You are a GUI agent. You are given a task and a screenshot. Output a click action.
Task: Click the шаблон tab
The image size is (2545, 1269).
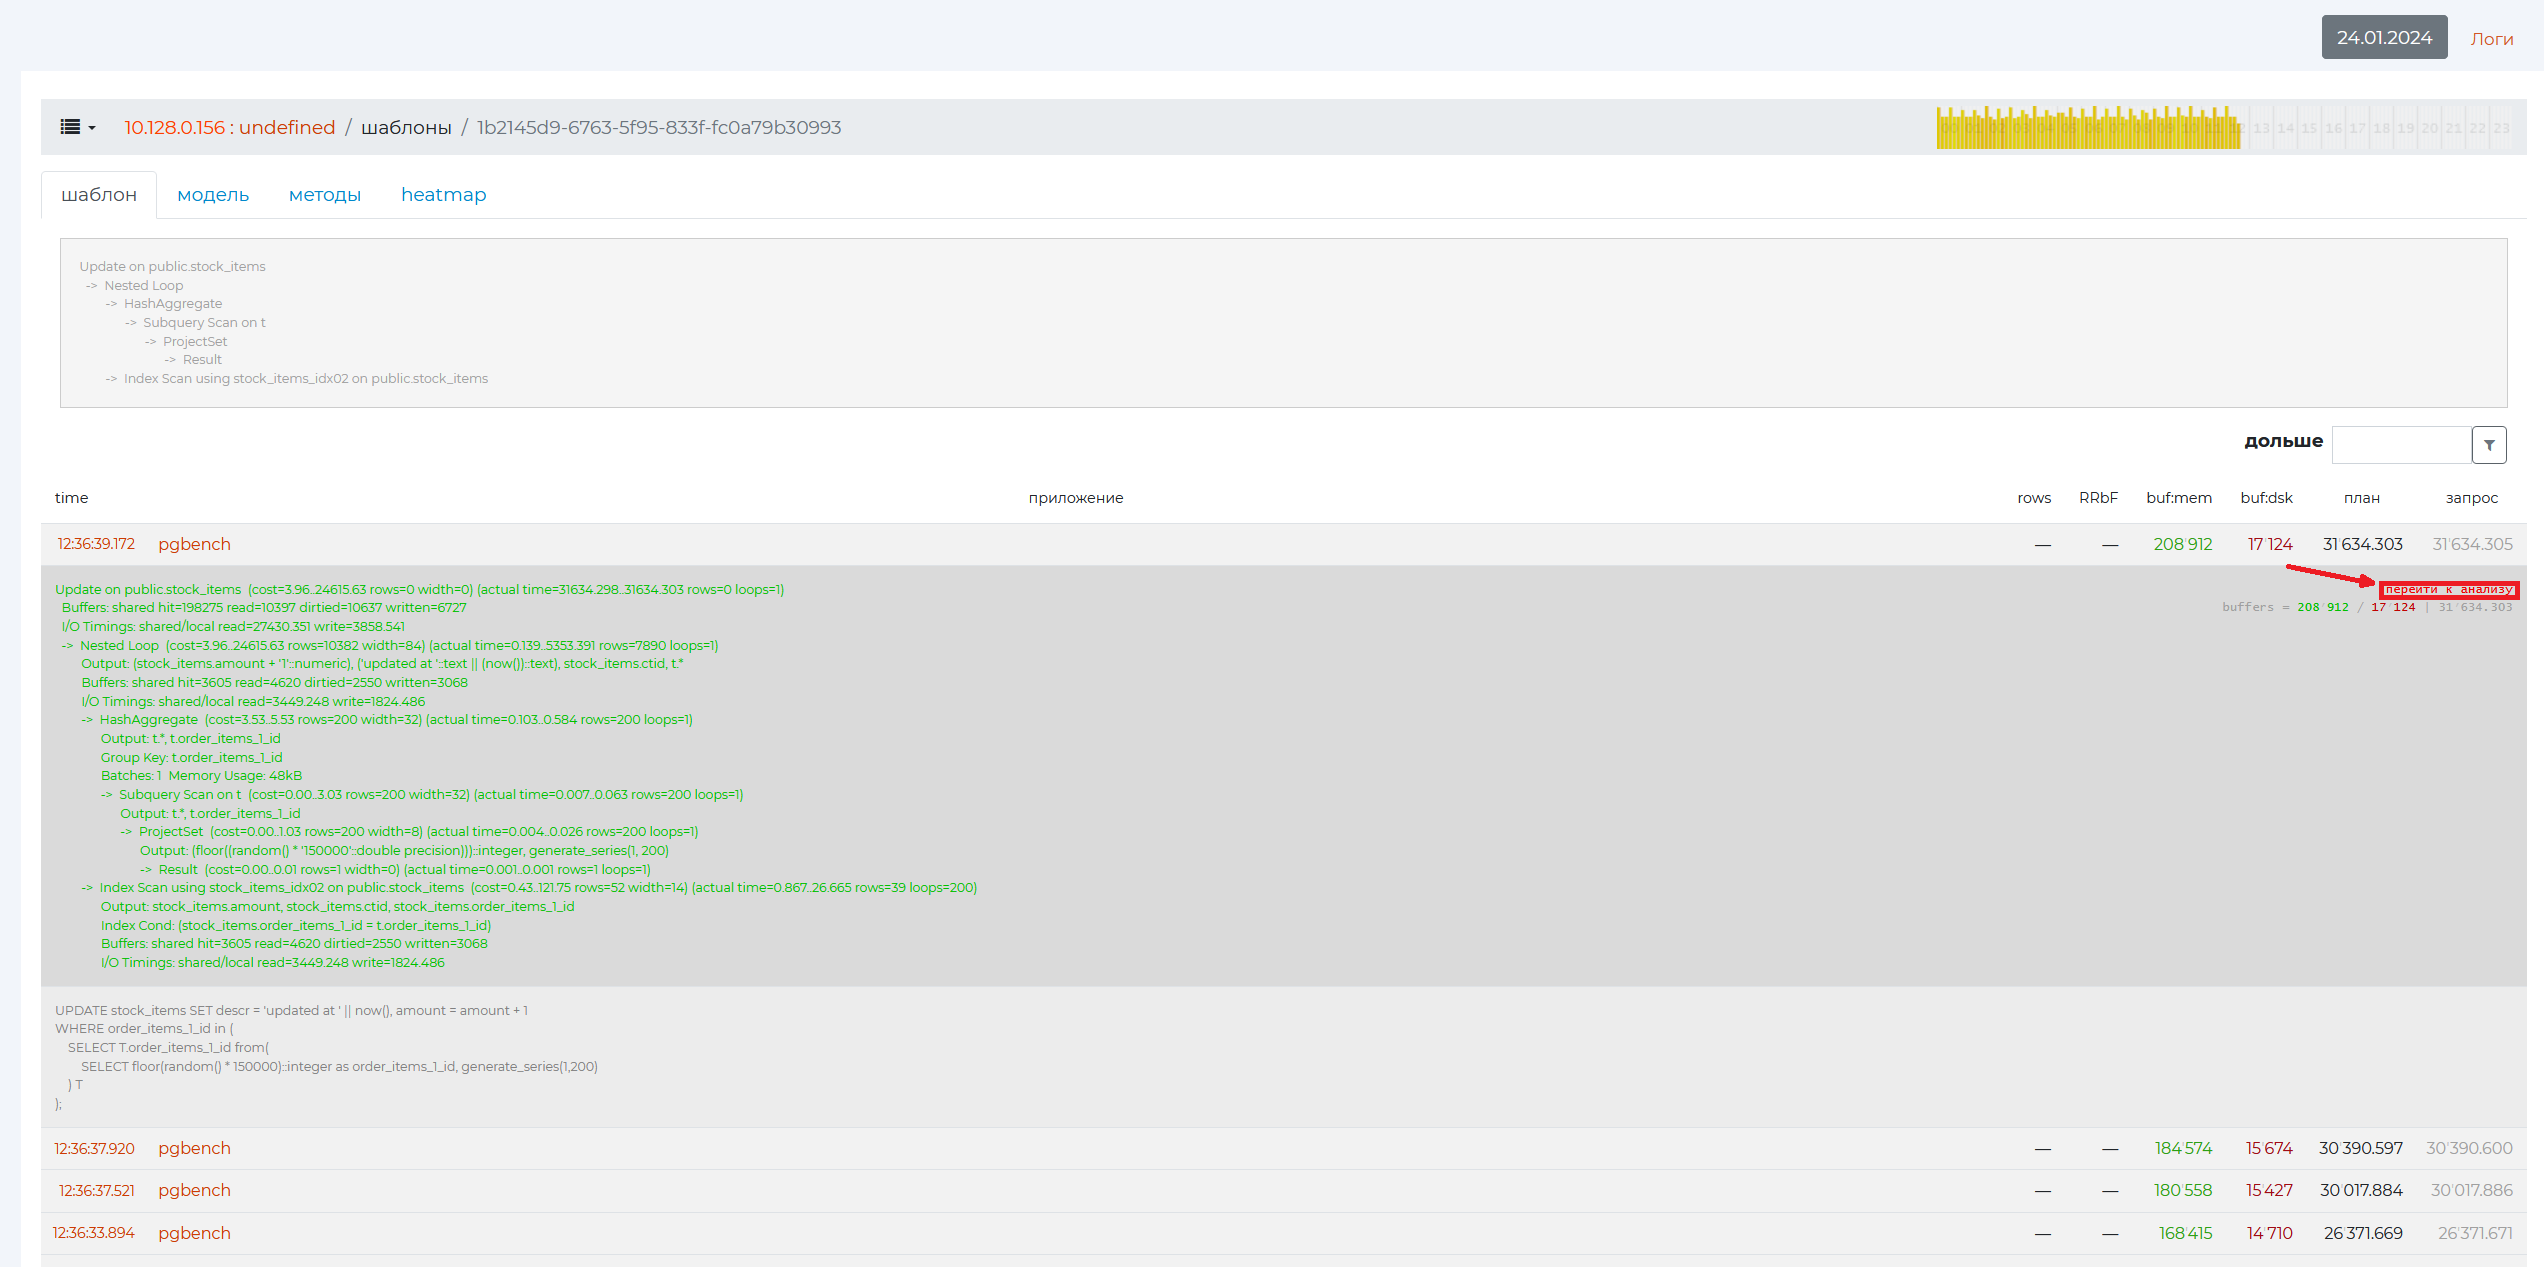tap(99, 195)
